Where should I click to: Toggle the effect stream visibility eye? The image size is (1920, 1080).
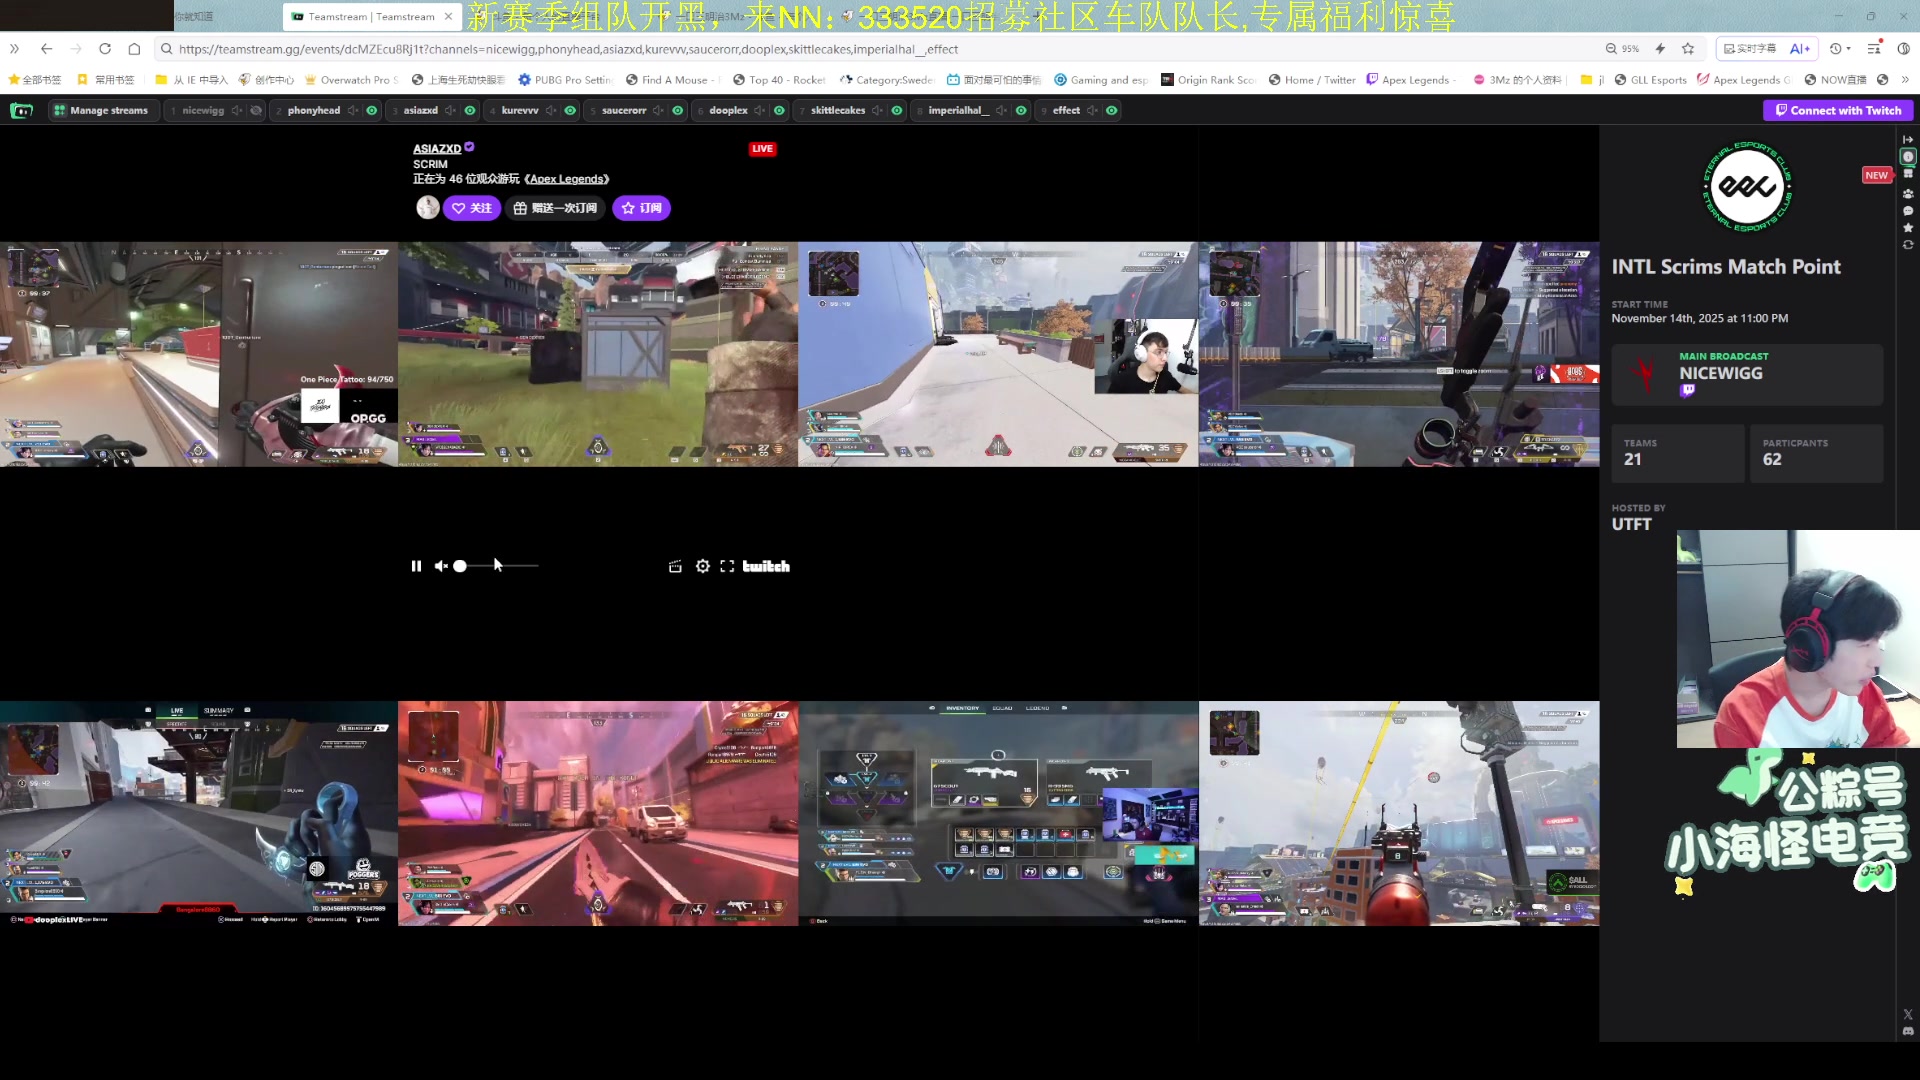(x=1111, y=111)
